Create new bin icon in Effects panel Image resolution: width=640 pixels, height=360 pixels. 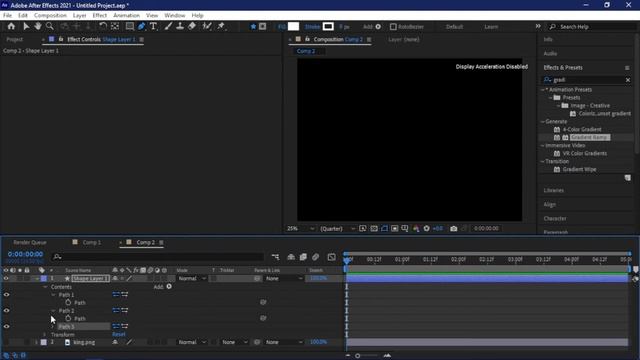(627, 178)
